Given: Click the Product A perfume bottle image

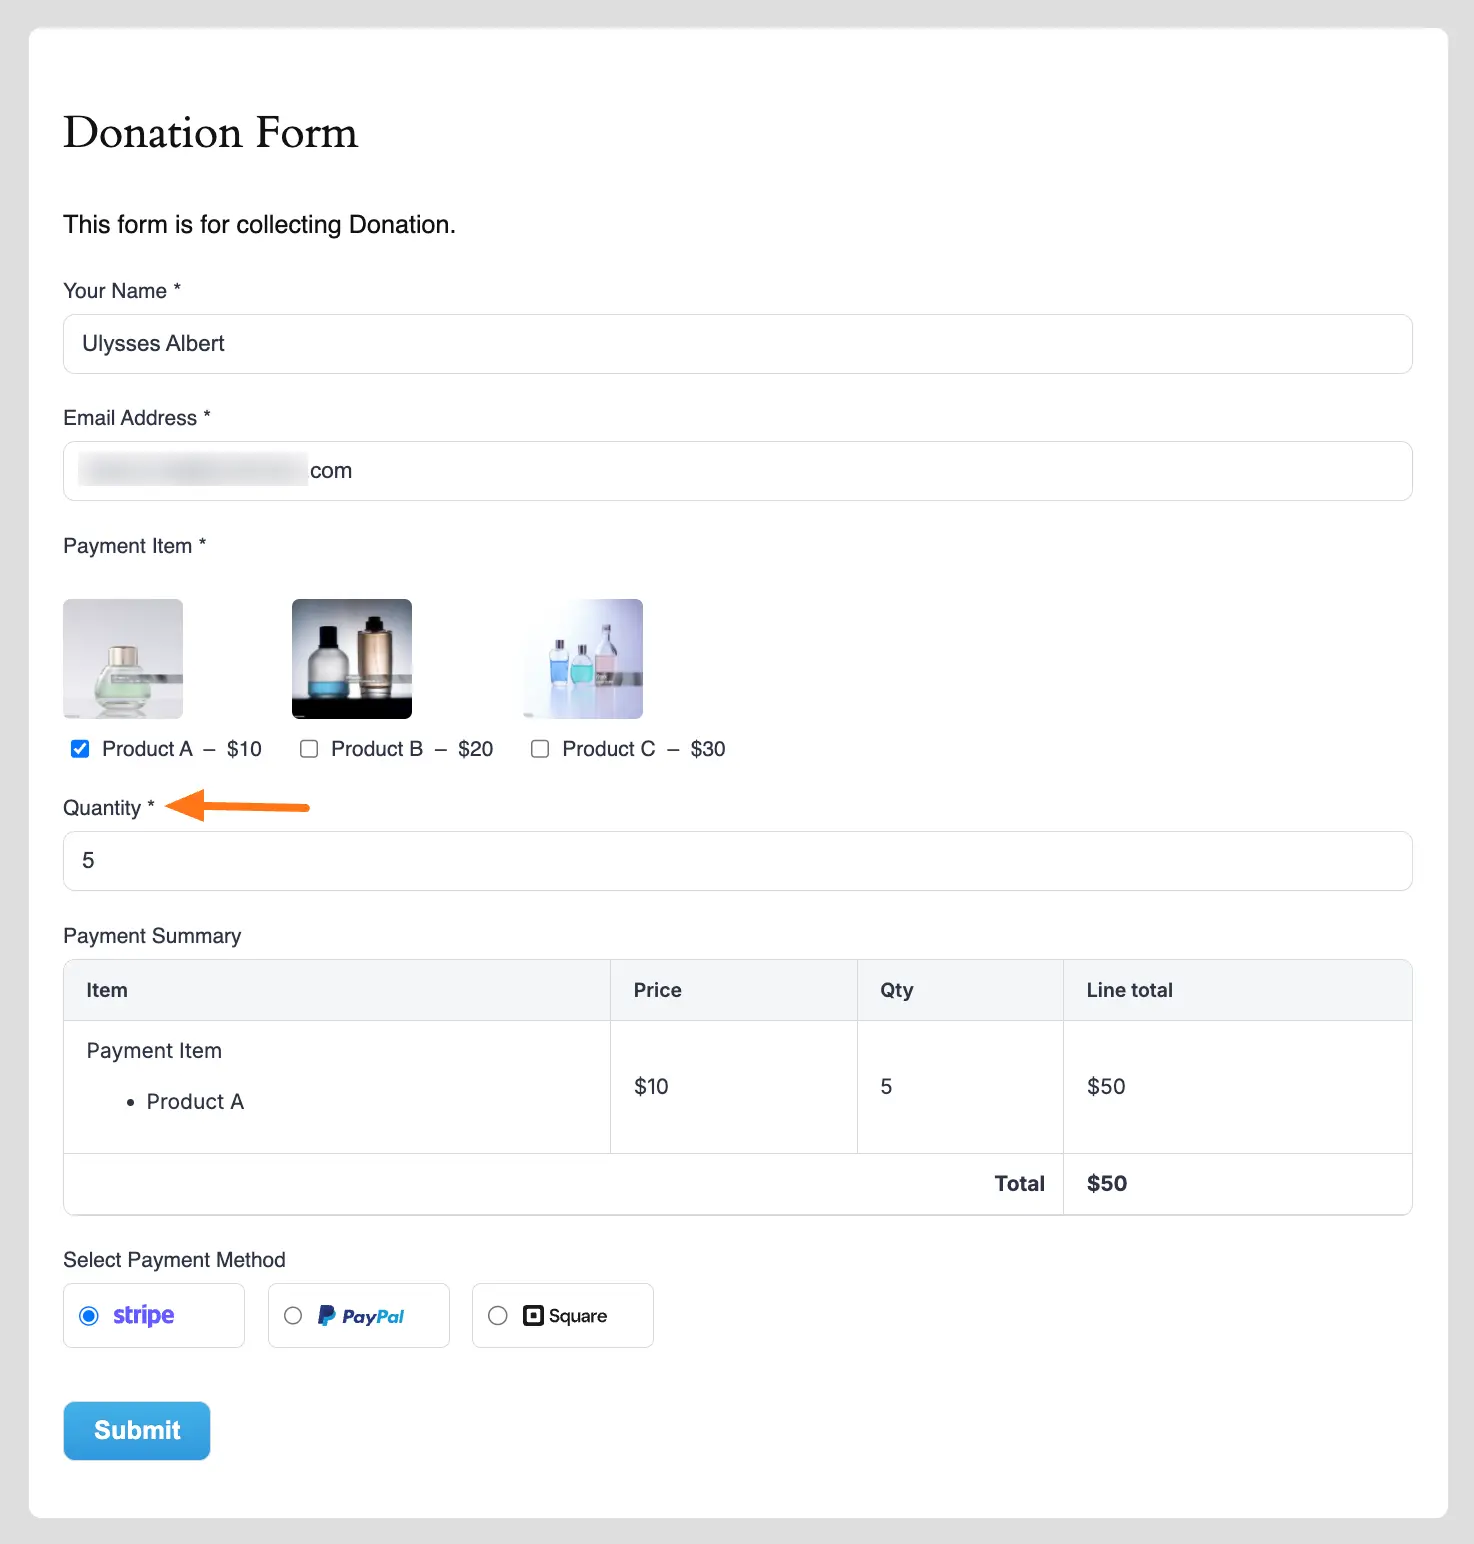Looking at the screenshot, I should [122, 658].
